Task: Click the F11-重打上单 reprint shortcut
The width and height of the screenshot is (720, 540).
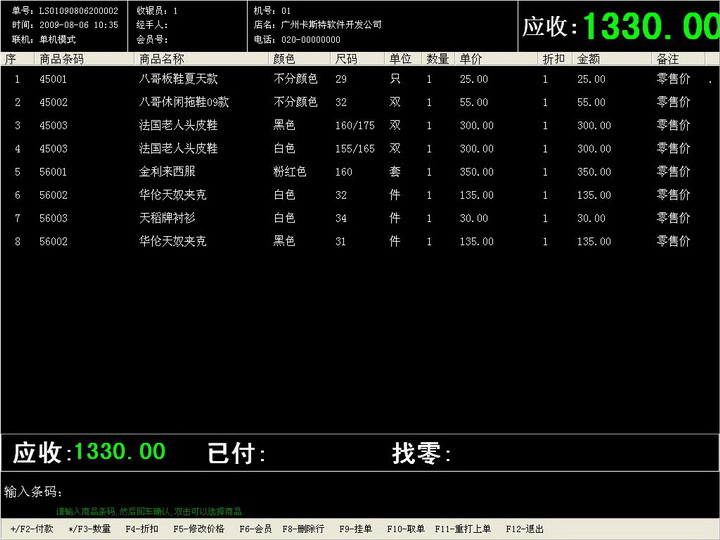Action: point(463,529)
